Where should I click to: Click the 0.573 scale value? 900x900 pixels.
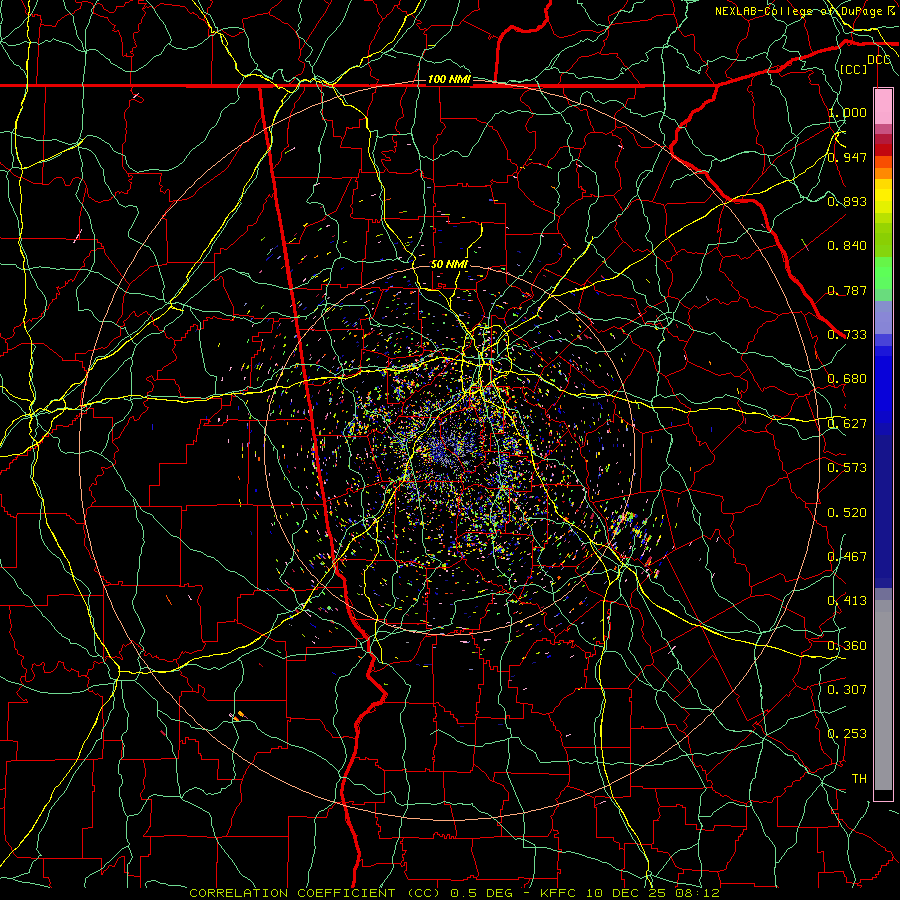click(x=847, y=468)
